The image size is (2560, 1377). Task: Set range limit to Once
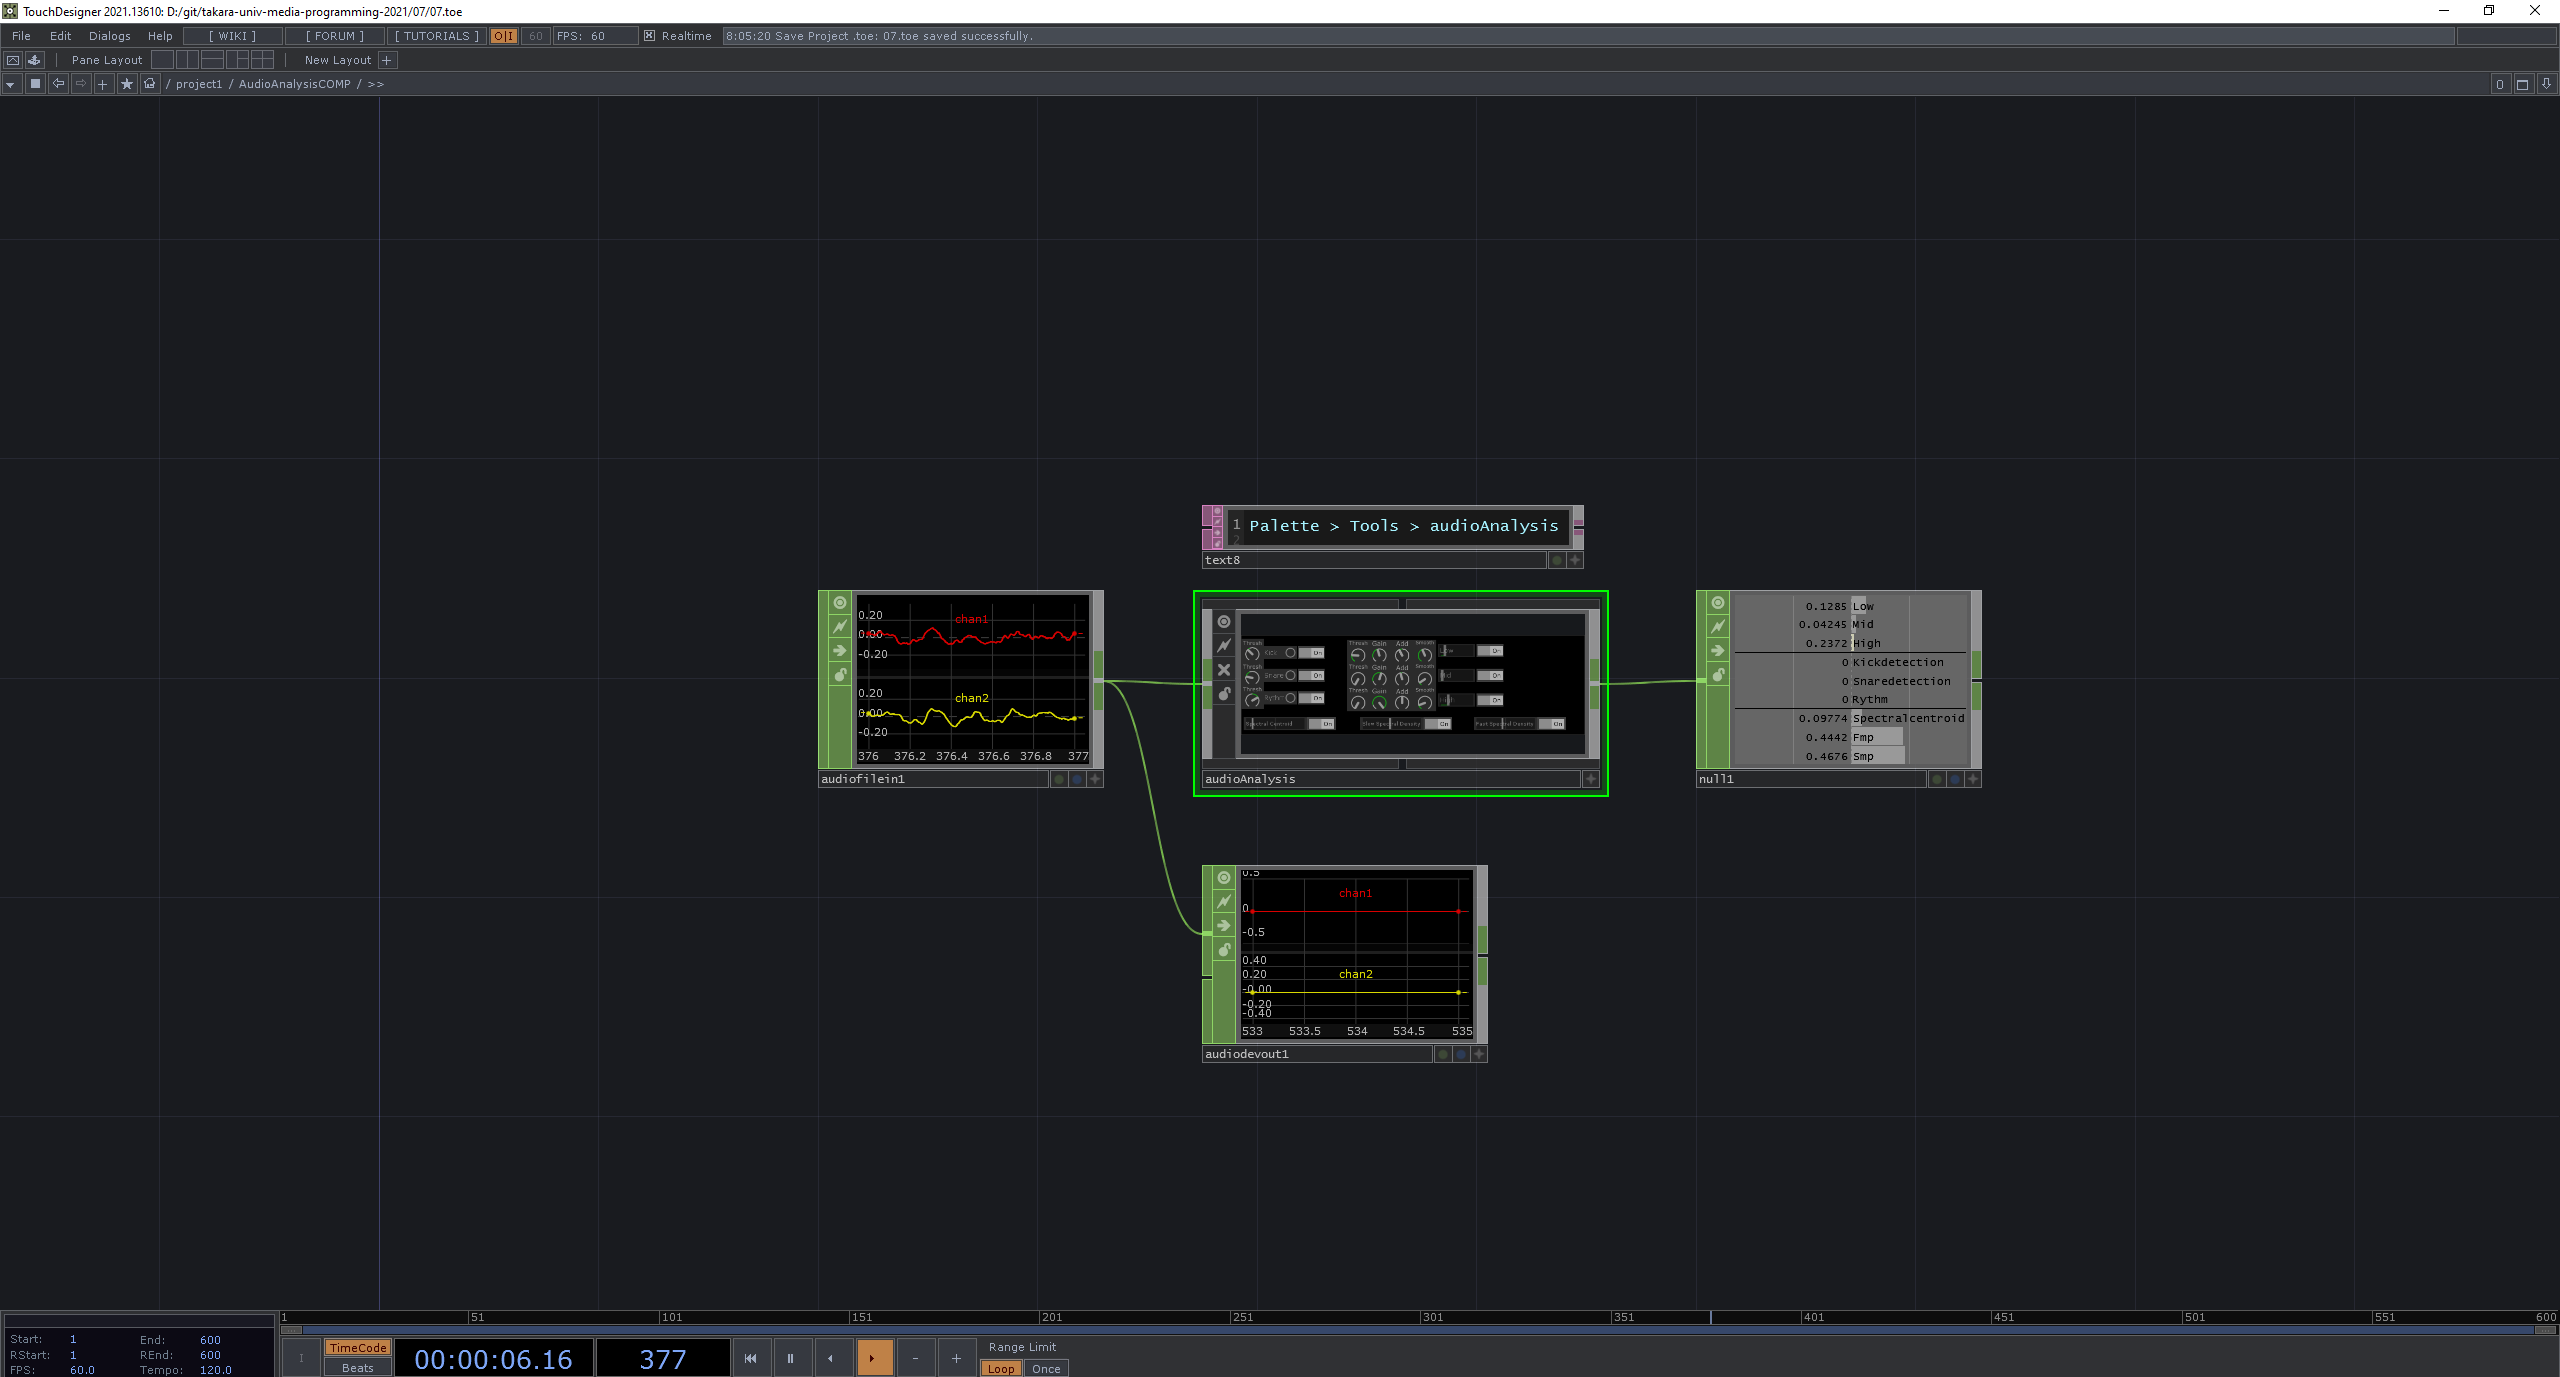tap(1046, 1369)
